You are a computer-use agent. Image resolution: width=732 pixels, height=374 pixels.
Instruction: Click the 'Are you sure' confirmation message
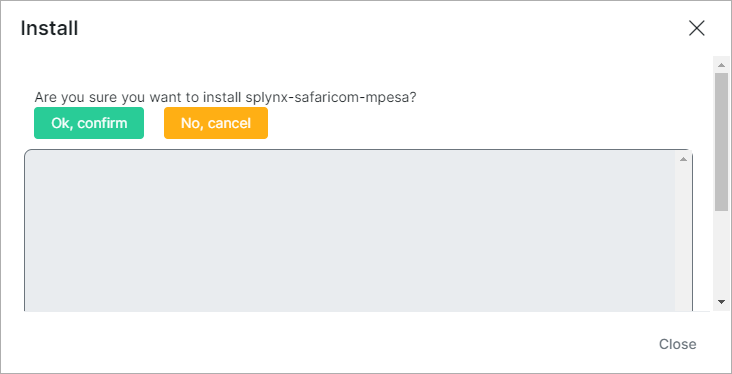pyautogui.click(x=225, y=98)
